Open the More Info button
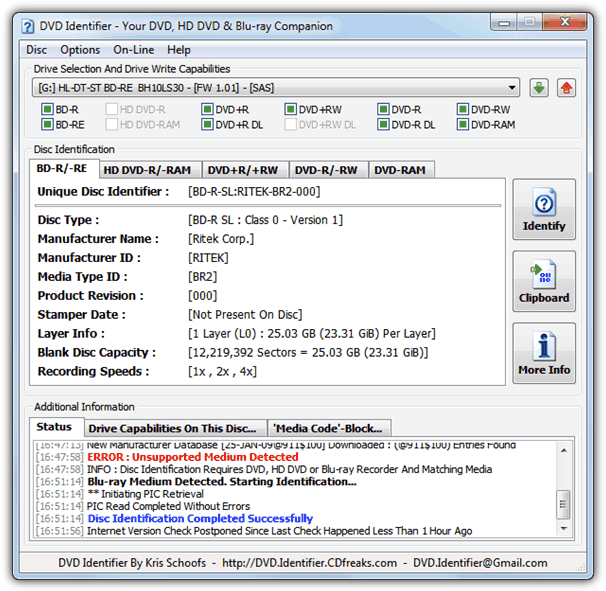Image resolution: width=606 pixels, height=591 pixels. click(544, 353)
